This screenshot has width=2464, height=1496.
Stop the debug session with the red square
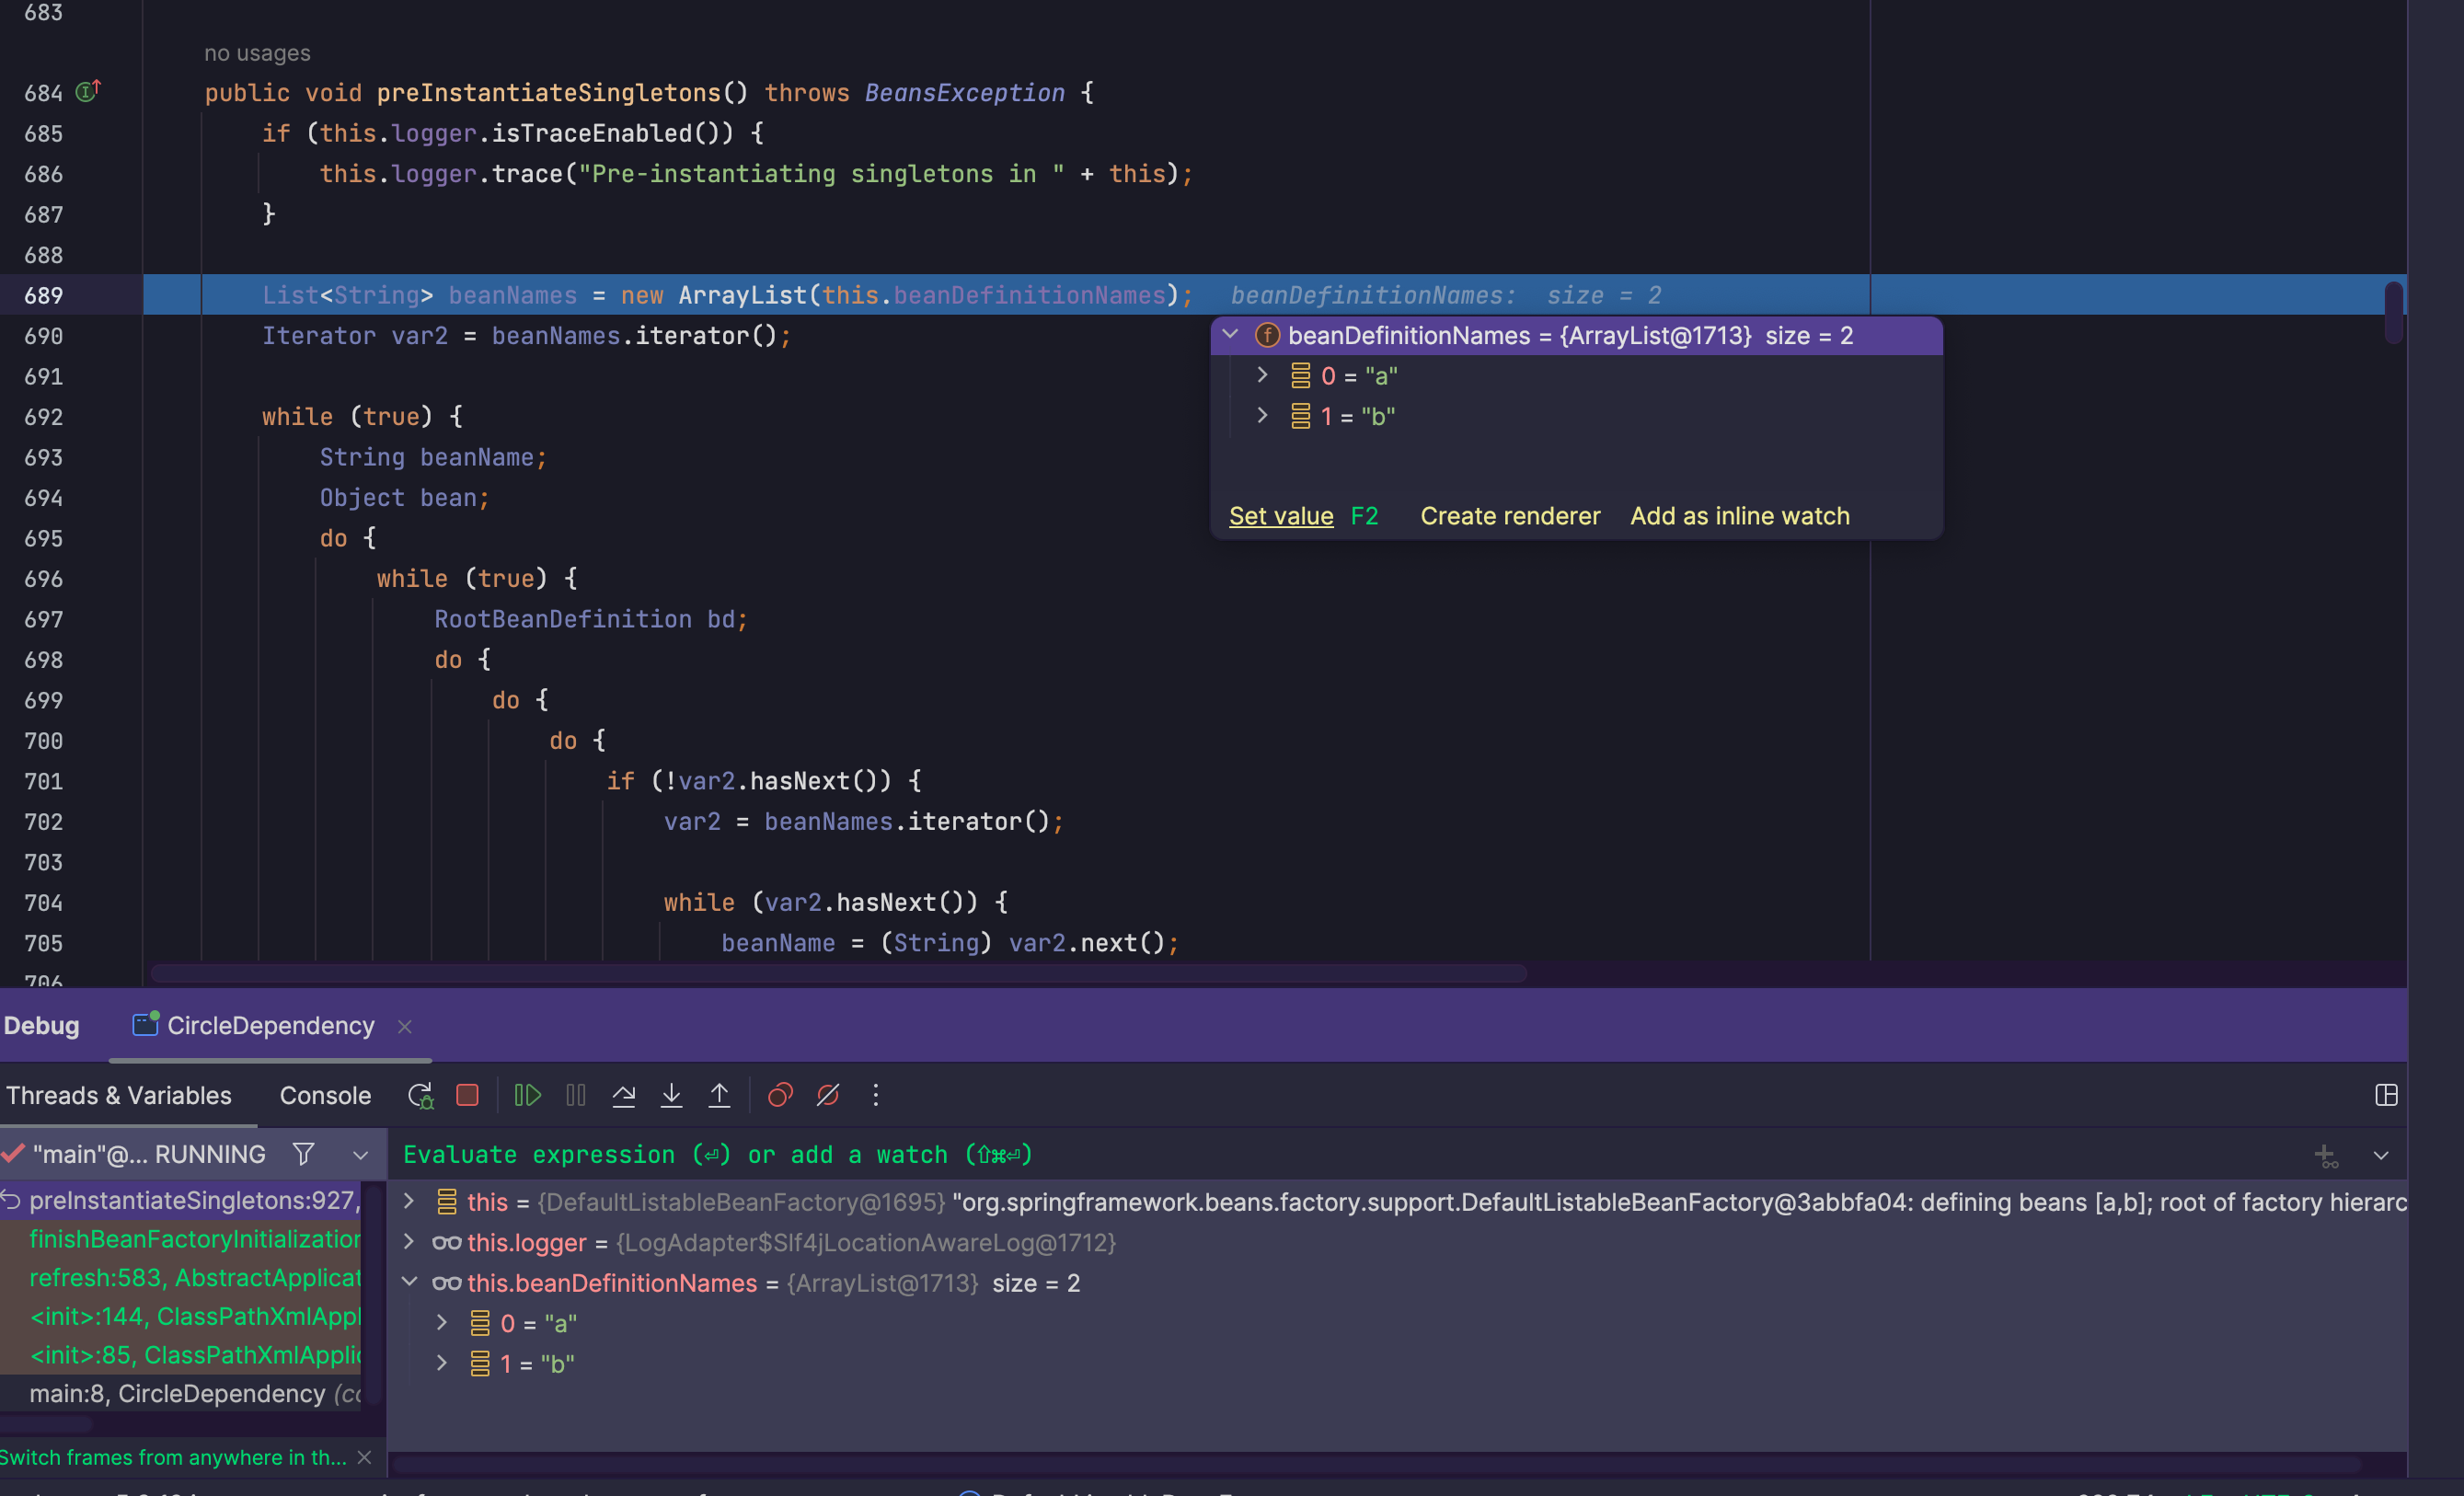click(x=467, y=1095)
